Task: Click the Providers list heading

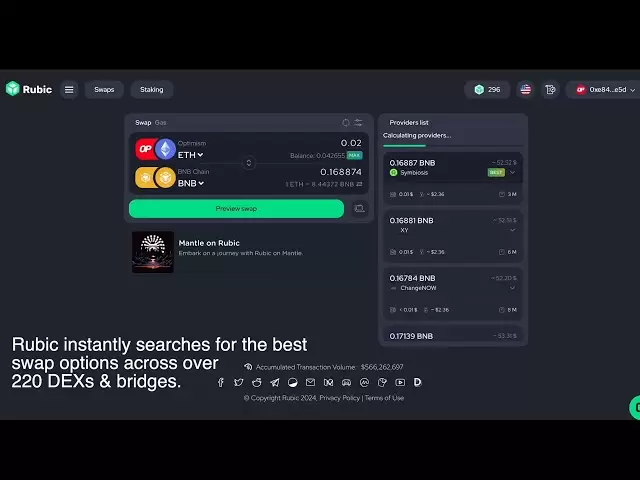Action: click(x=409, y=122)
